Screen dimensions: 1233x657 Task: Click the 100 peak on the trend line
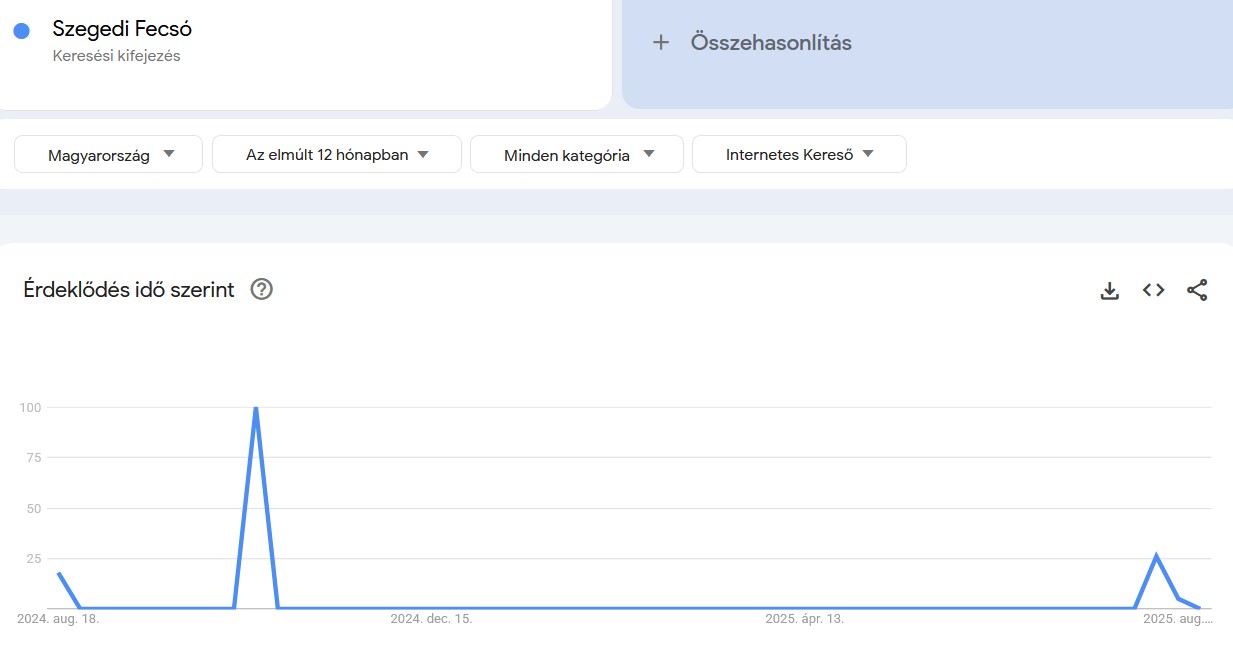(x=256, y=407)
